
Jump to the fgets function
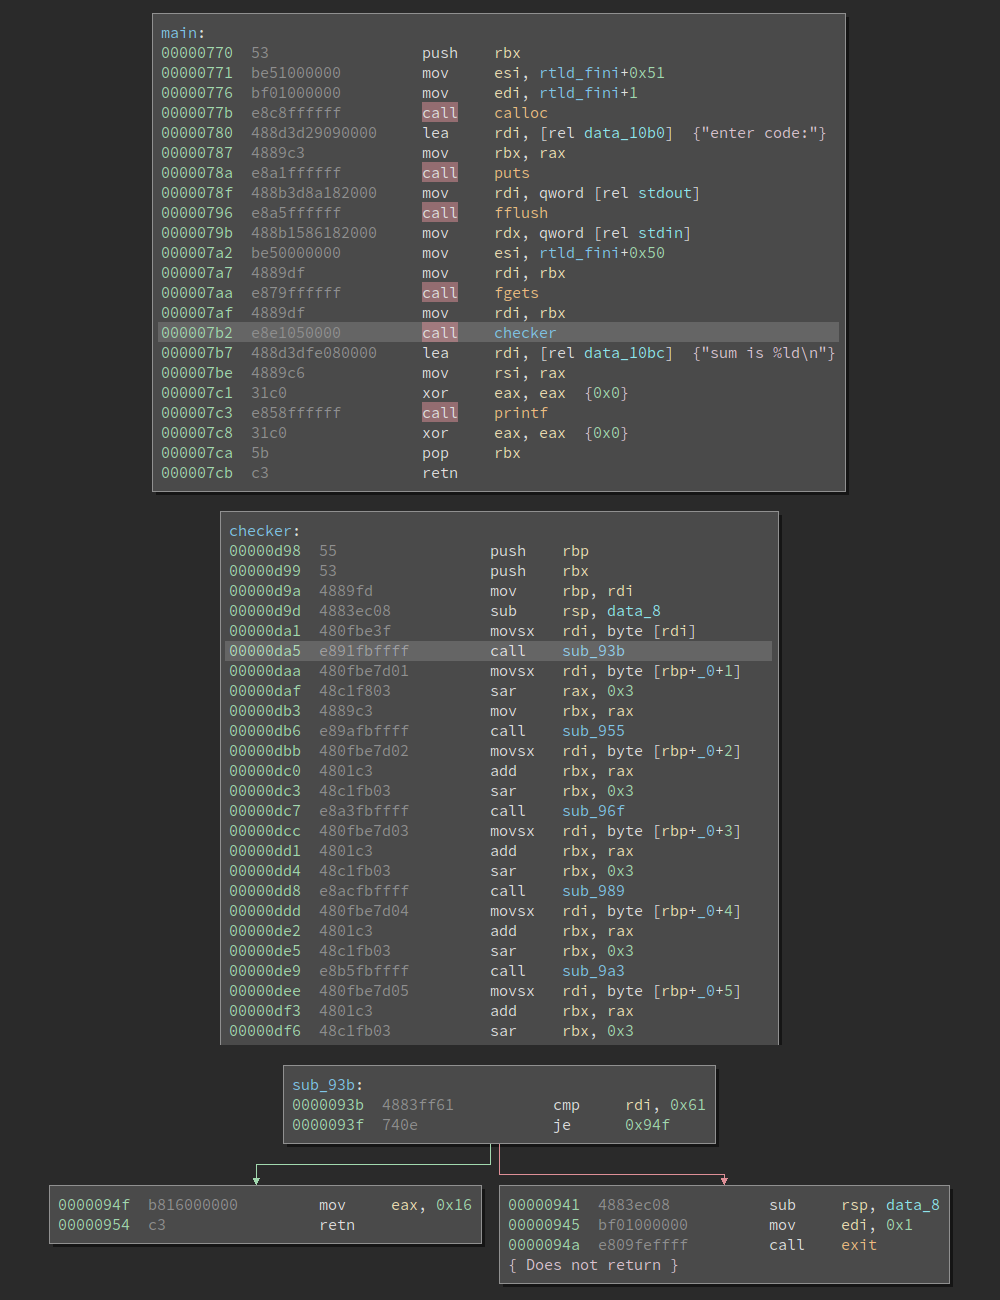[516, 293]
